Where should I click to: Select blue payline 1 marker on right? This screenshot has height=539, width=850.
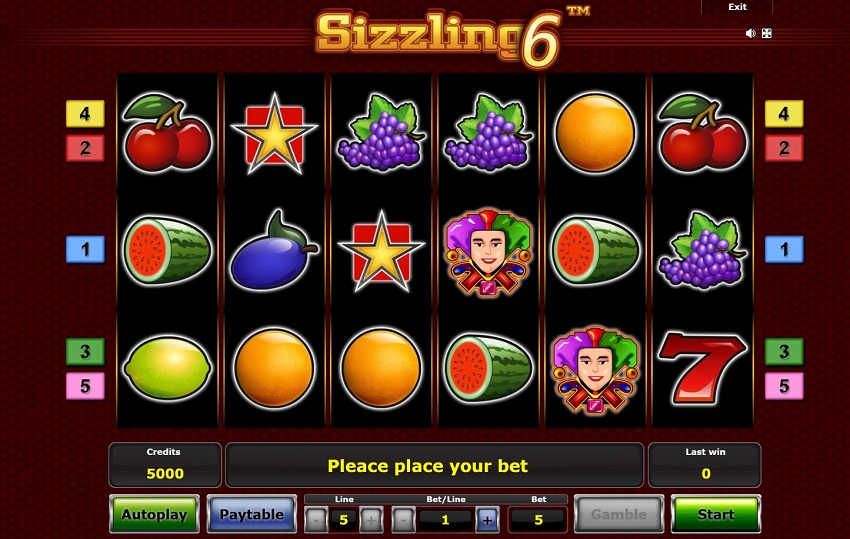[784, 249]
